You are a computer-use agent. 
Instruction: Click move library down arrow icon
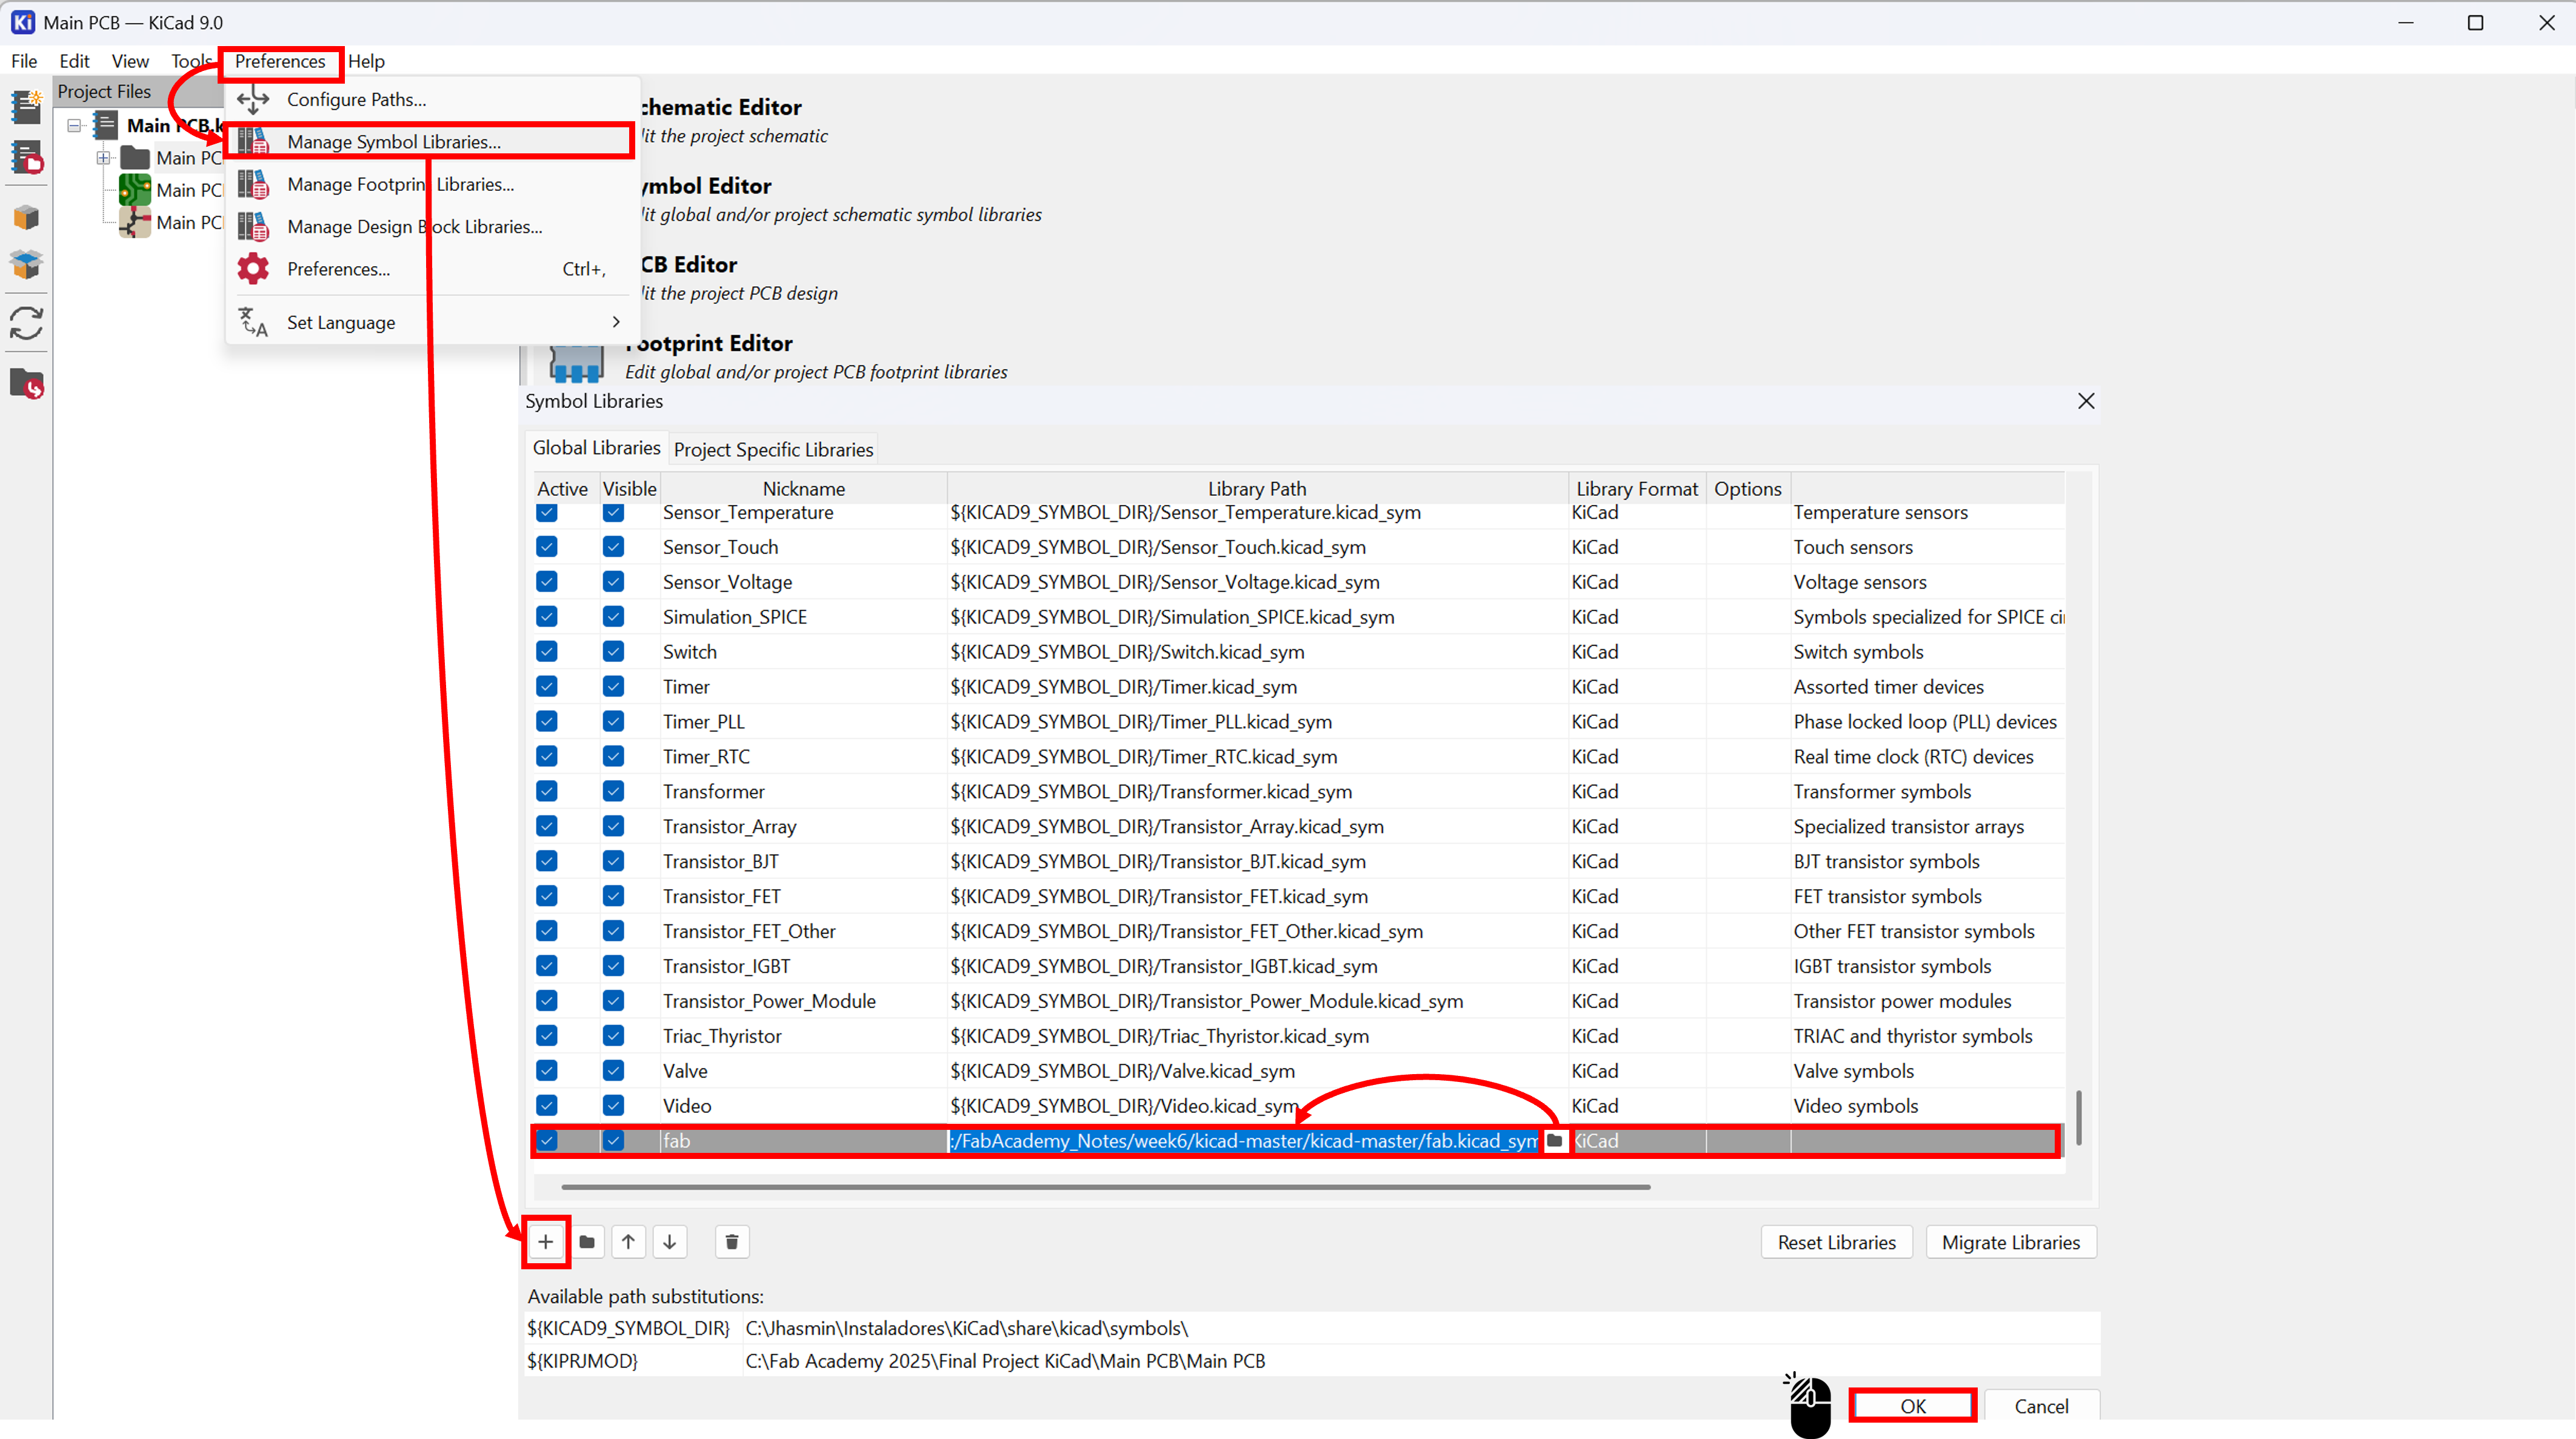tap(670, 1242)
